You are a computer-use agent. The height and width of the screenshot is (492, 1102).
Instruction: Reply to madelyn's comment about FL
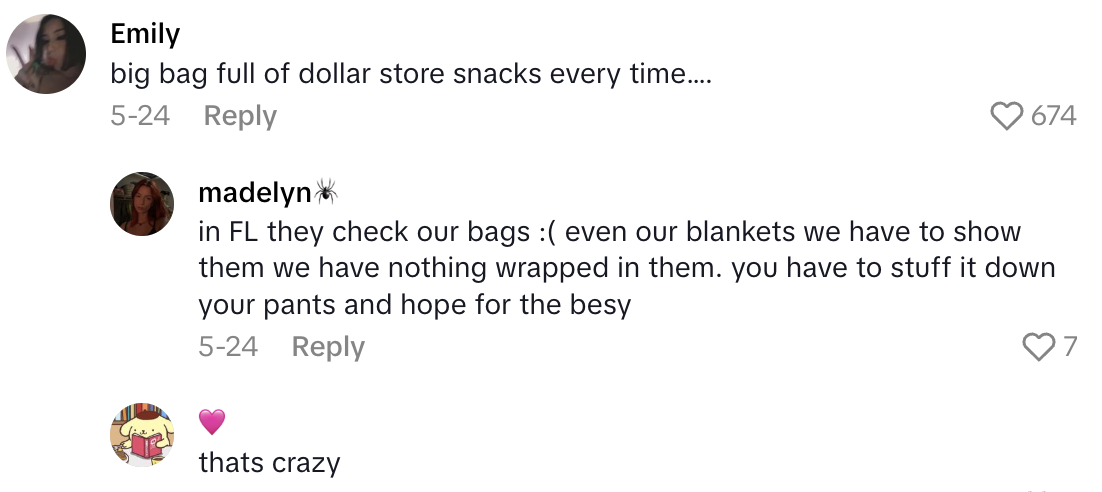point(328,347)
